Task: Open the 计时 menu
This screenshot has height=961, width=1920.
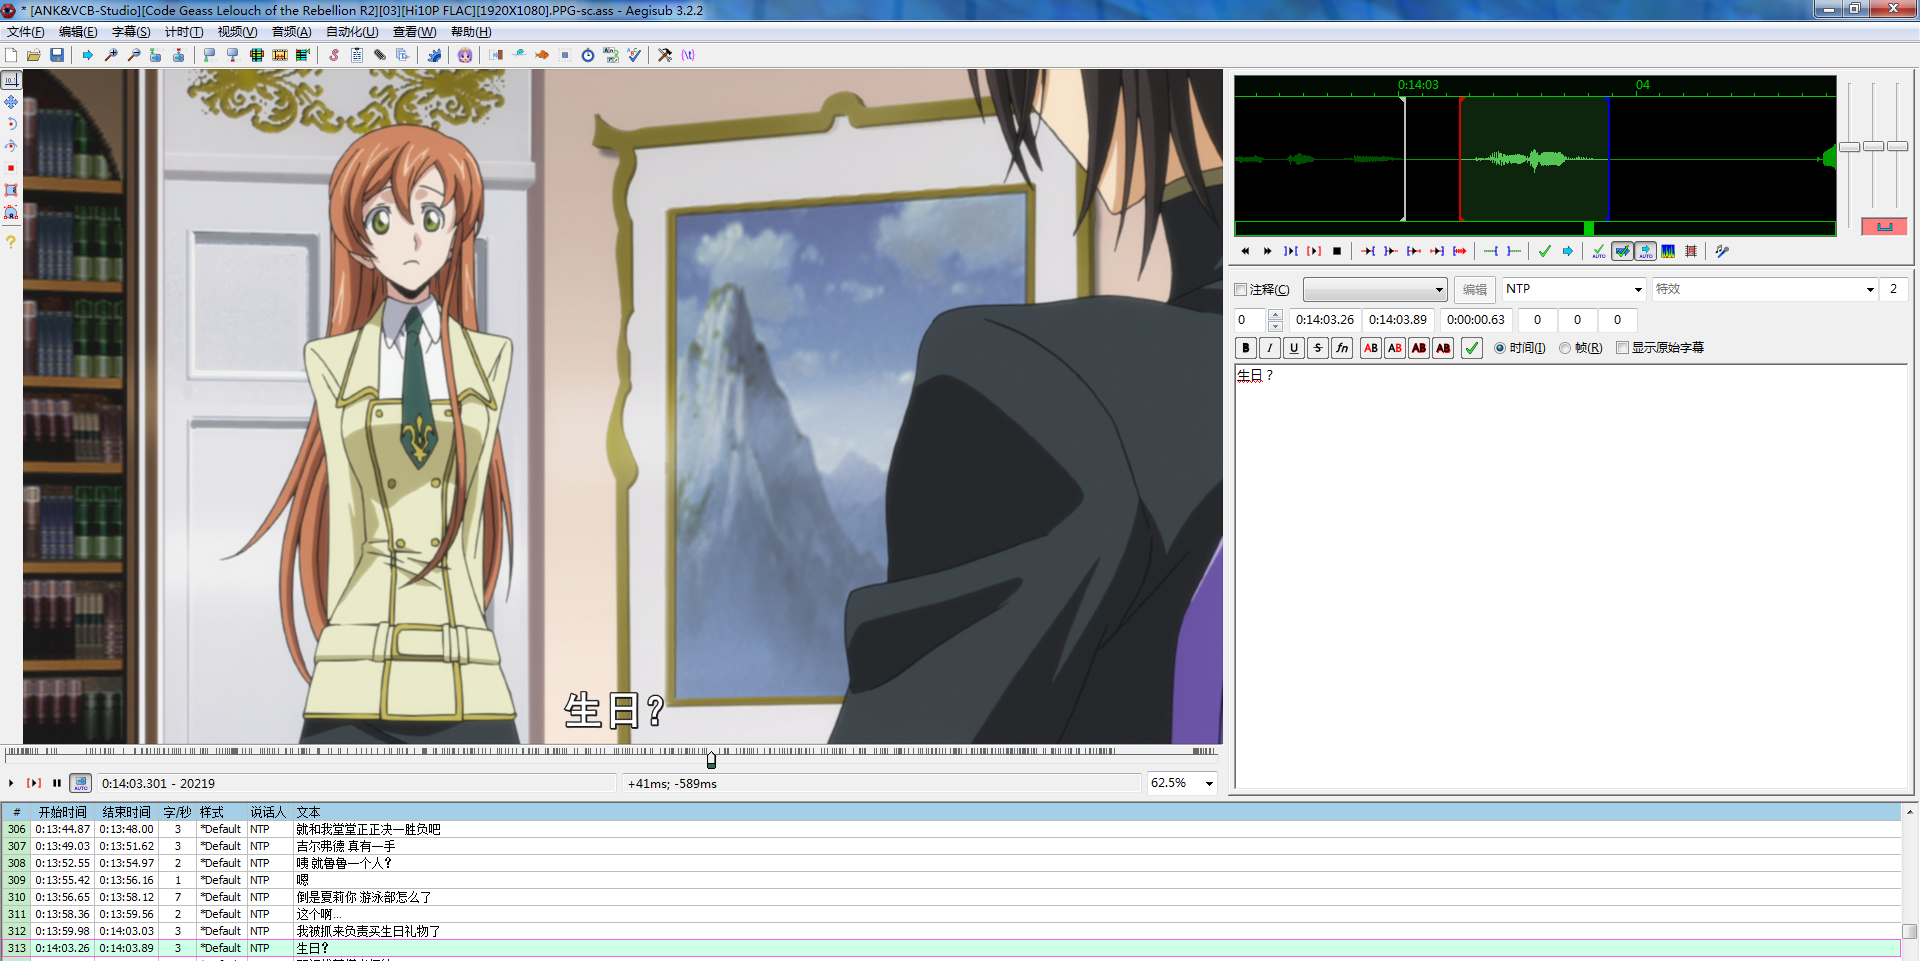Action: pos(184,32)
